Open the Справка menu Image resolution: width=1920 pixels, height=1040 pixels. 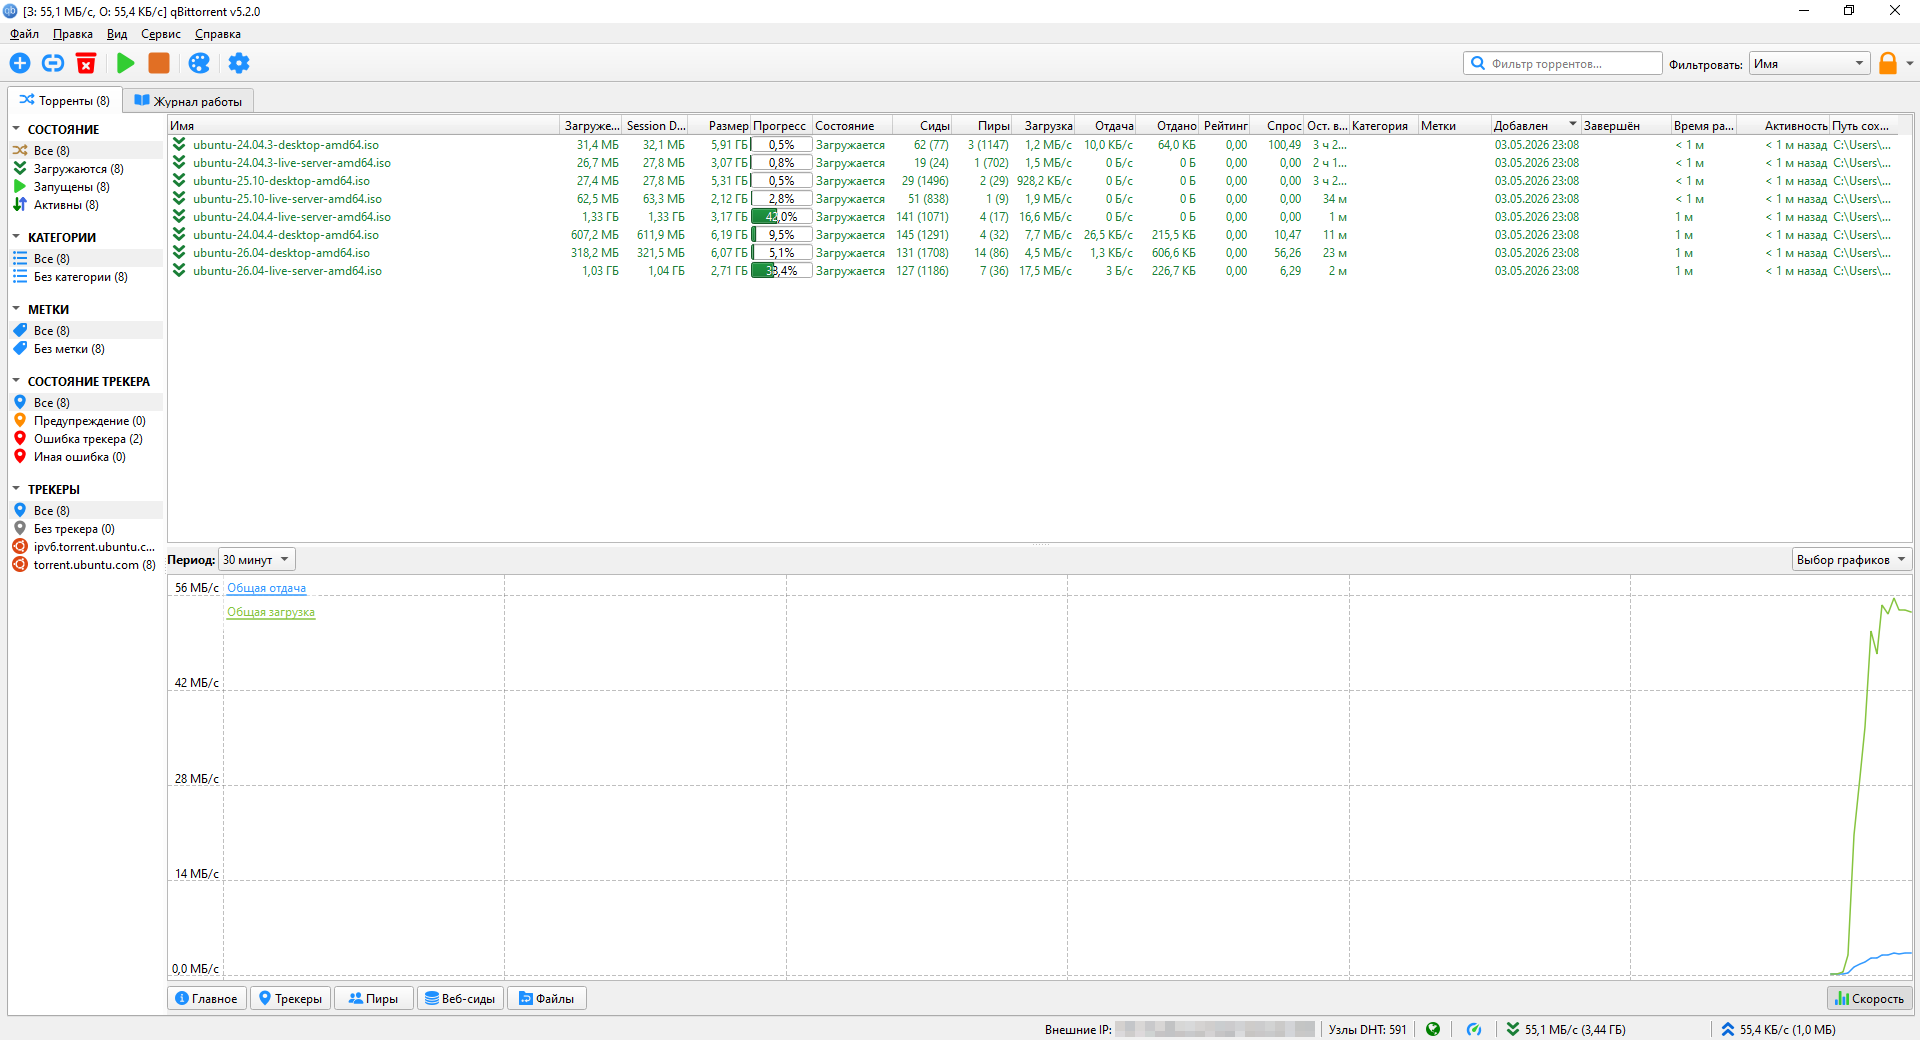pyautogui.click(x=218, y=34)
